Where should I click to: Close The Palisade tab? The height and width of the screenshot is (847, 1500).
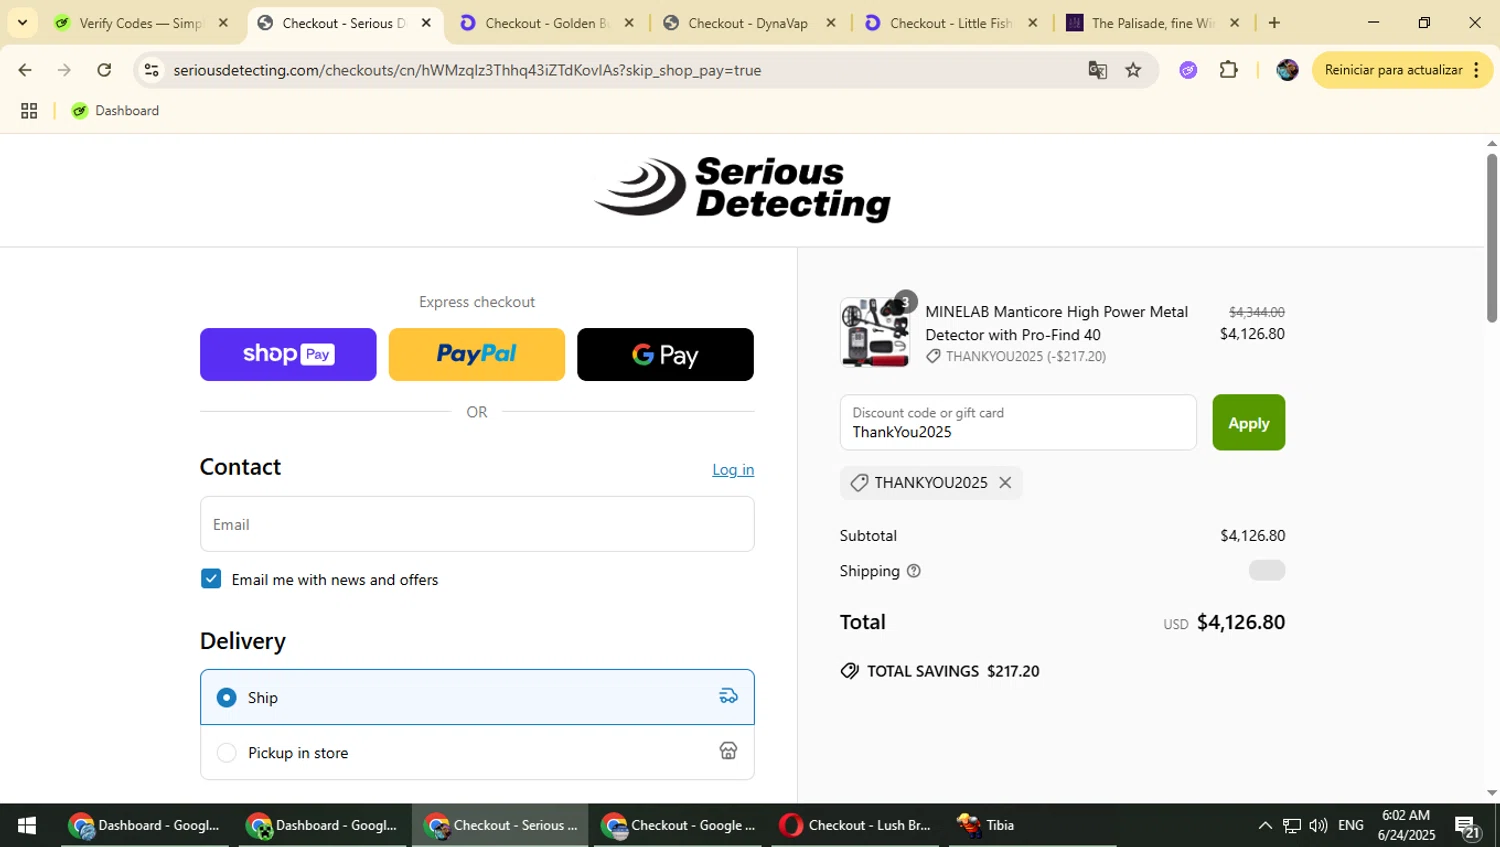1234,23
